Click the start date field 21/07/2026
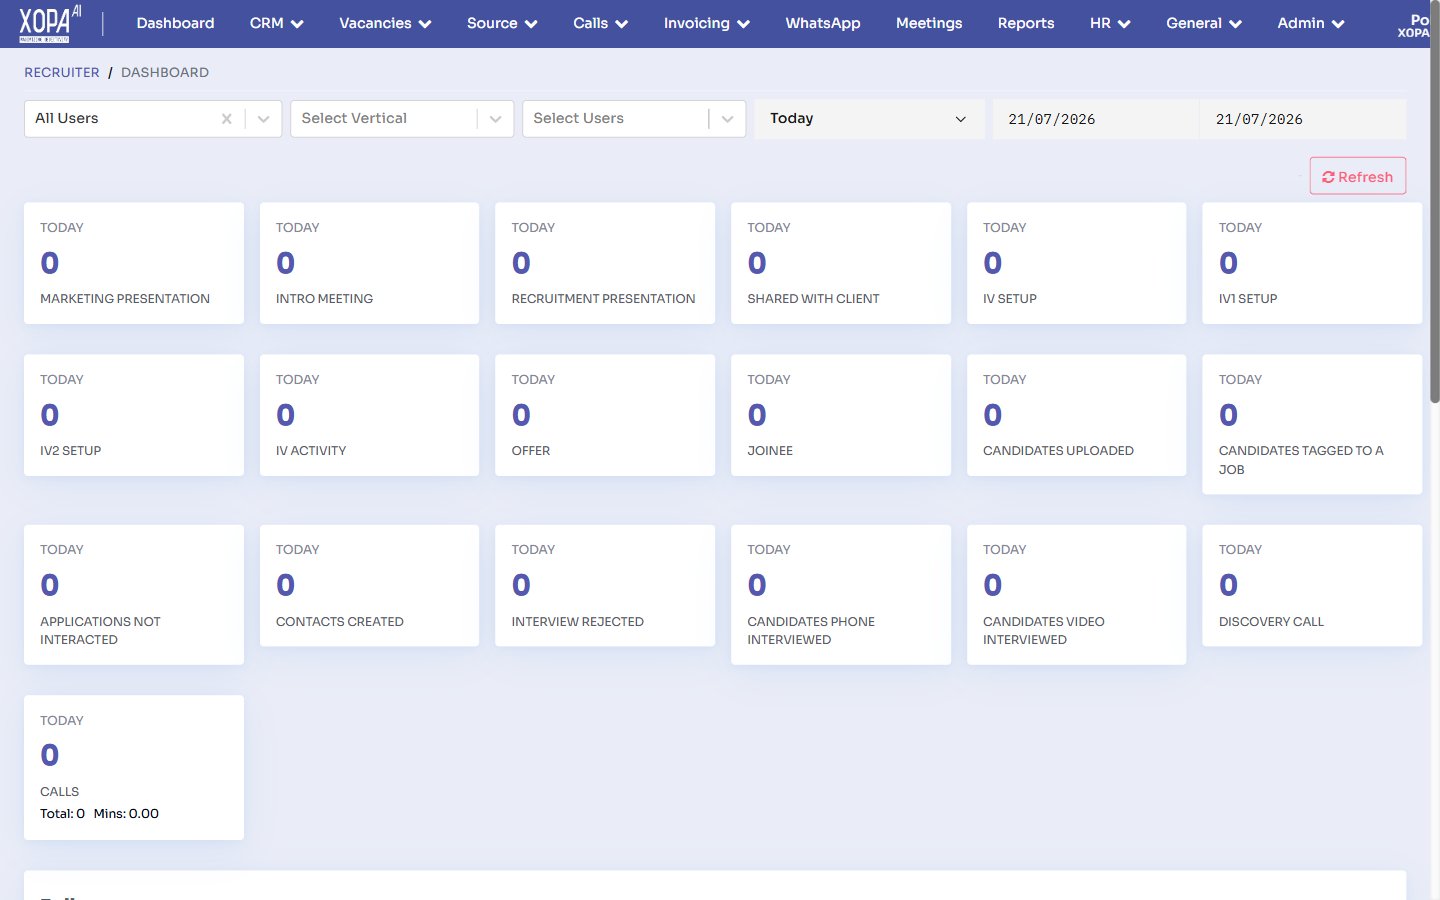This screenshot has height=900, width=1440. click(1095, 119)
